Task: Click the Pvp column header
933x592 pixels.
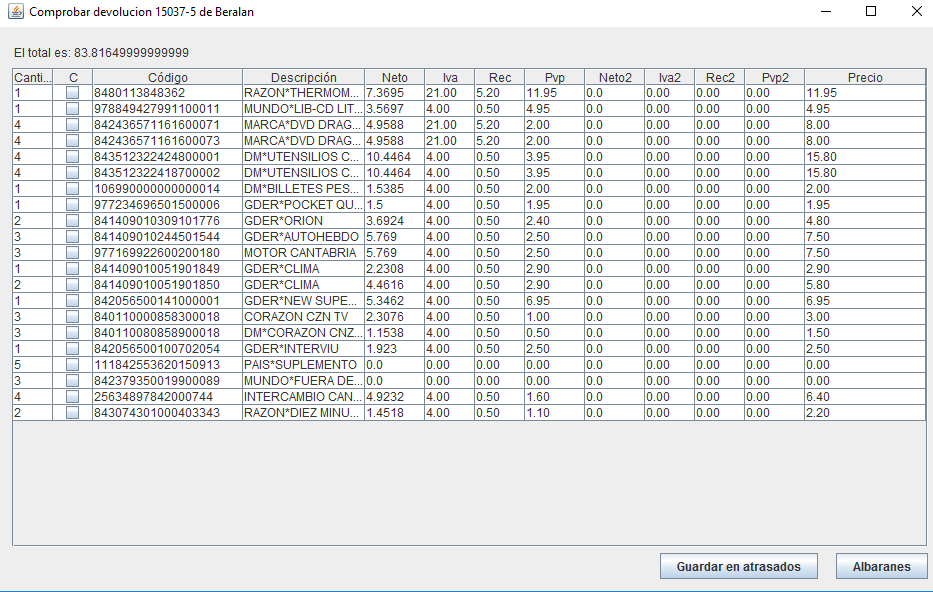Action: click(x=554, y=77)
